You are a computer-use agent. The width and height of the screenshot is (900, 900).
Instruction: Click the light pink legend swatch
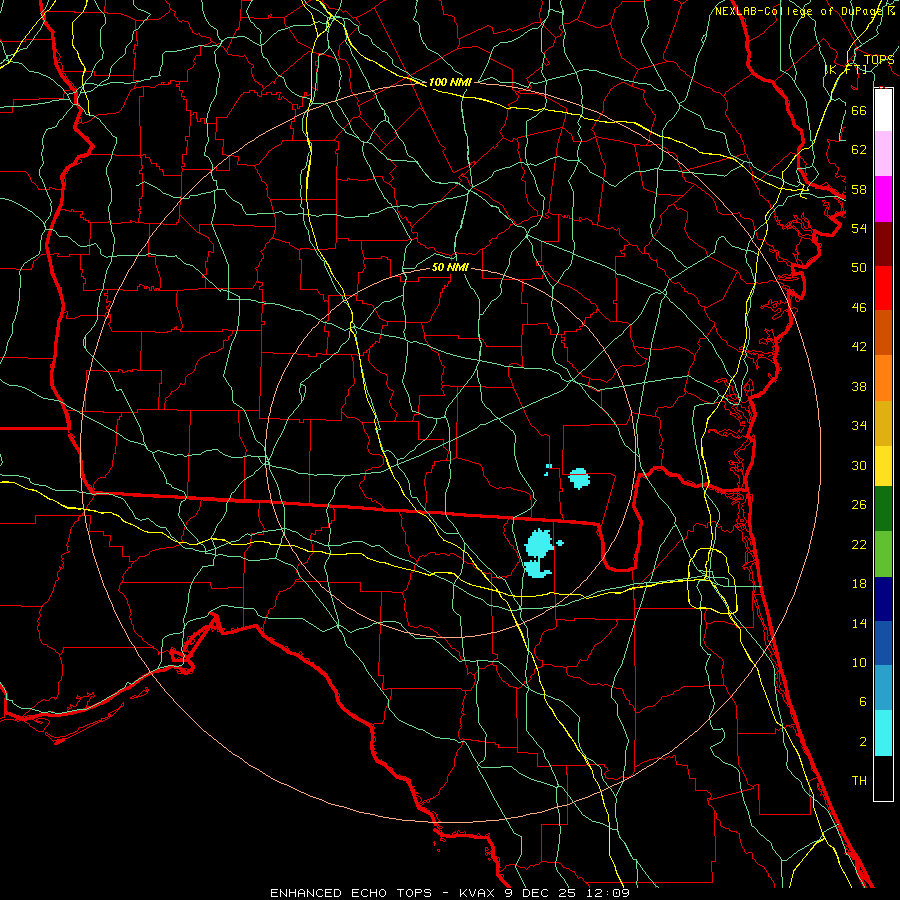[883, 153]
